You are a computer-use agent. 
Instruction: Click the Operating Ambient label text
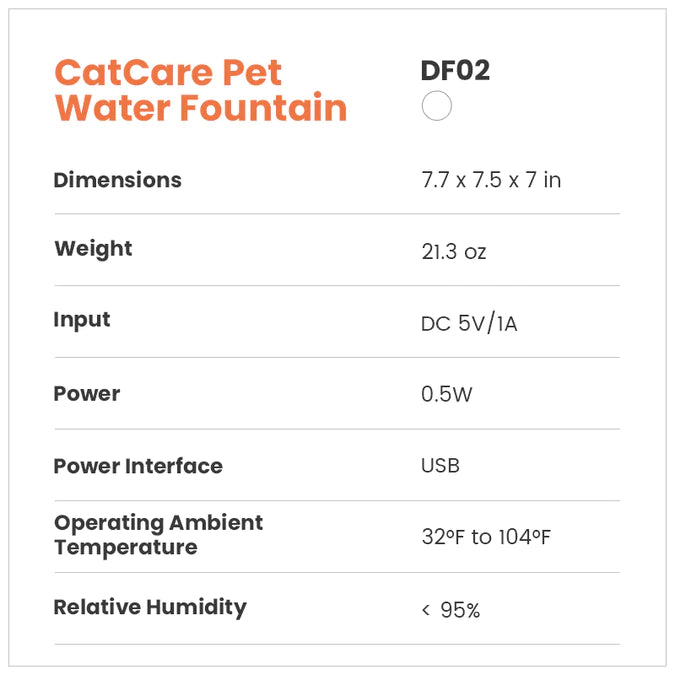point(158,523)
